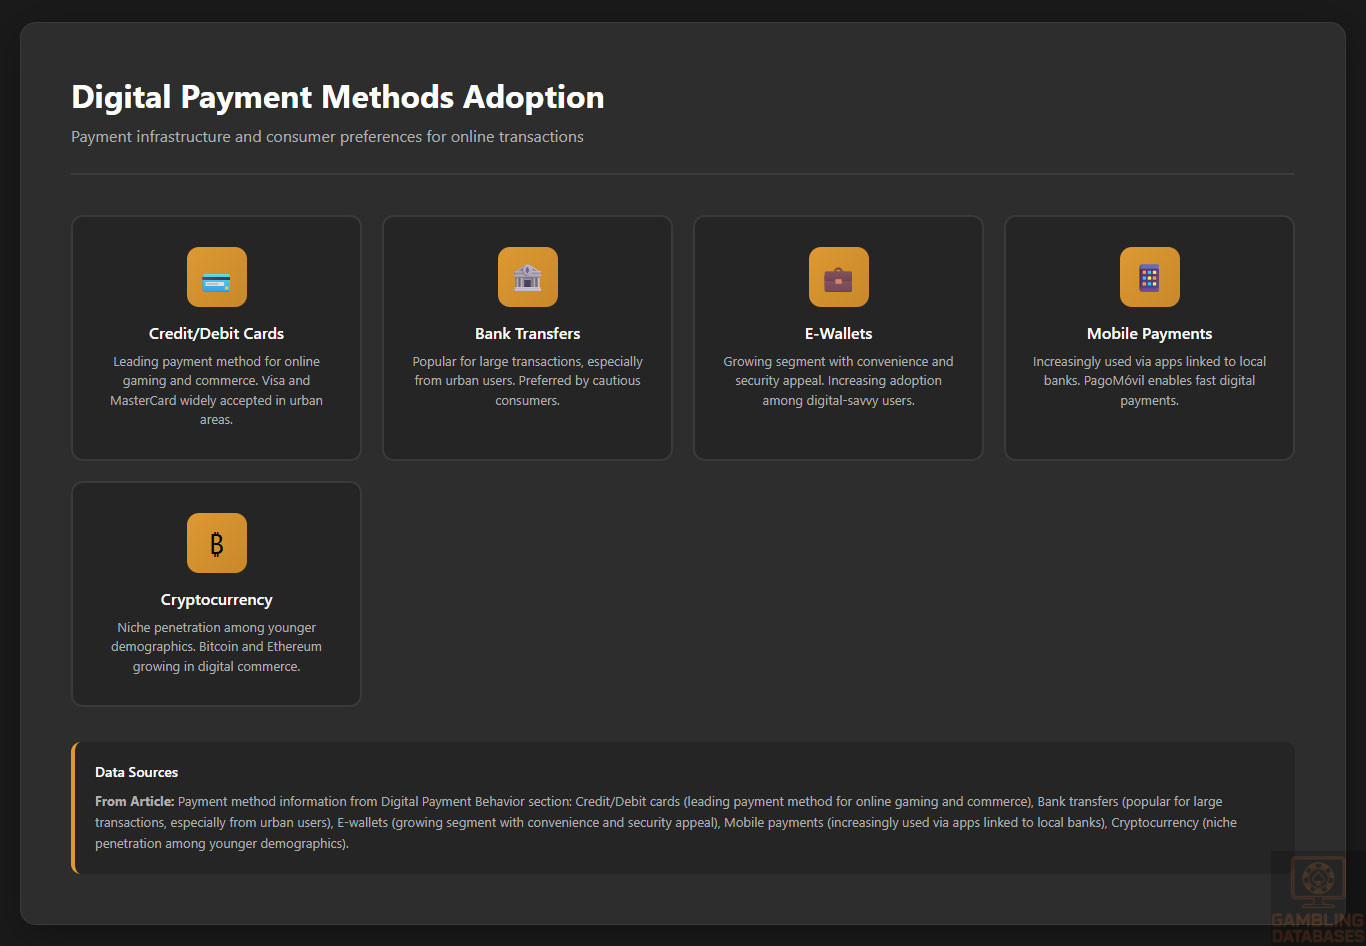Select the Credit/Debit Cards title
The image size is (1366, 946).
(x=216, y=334)
